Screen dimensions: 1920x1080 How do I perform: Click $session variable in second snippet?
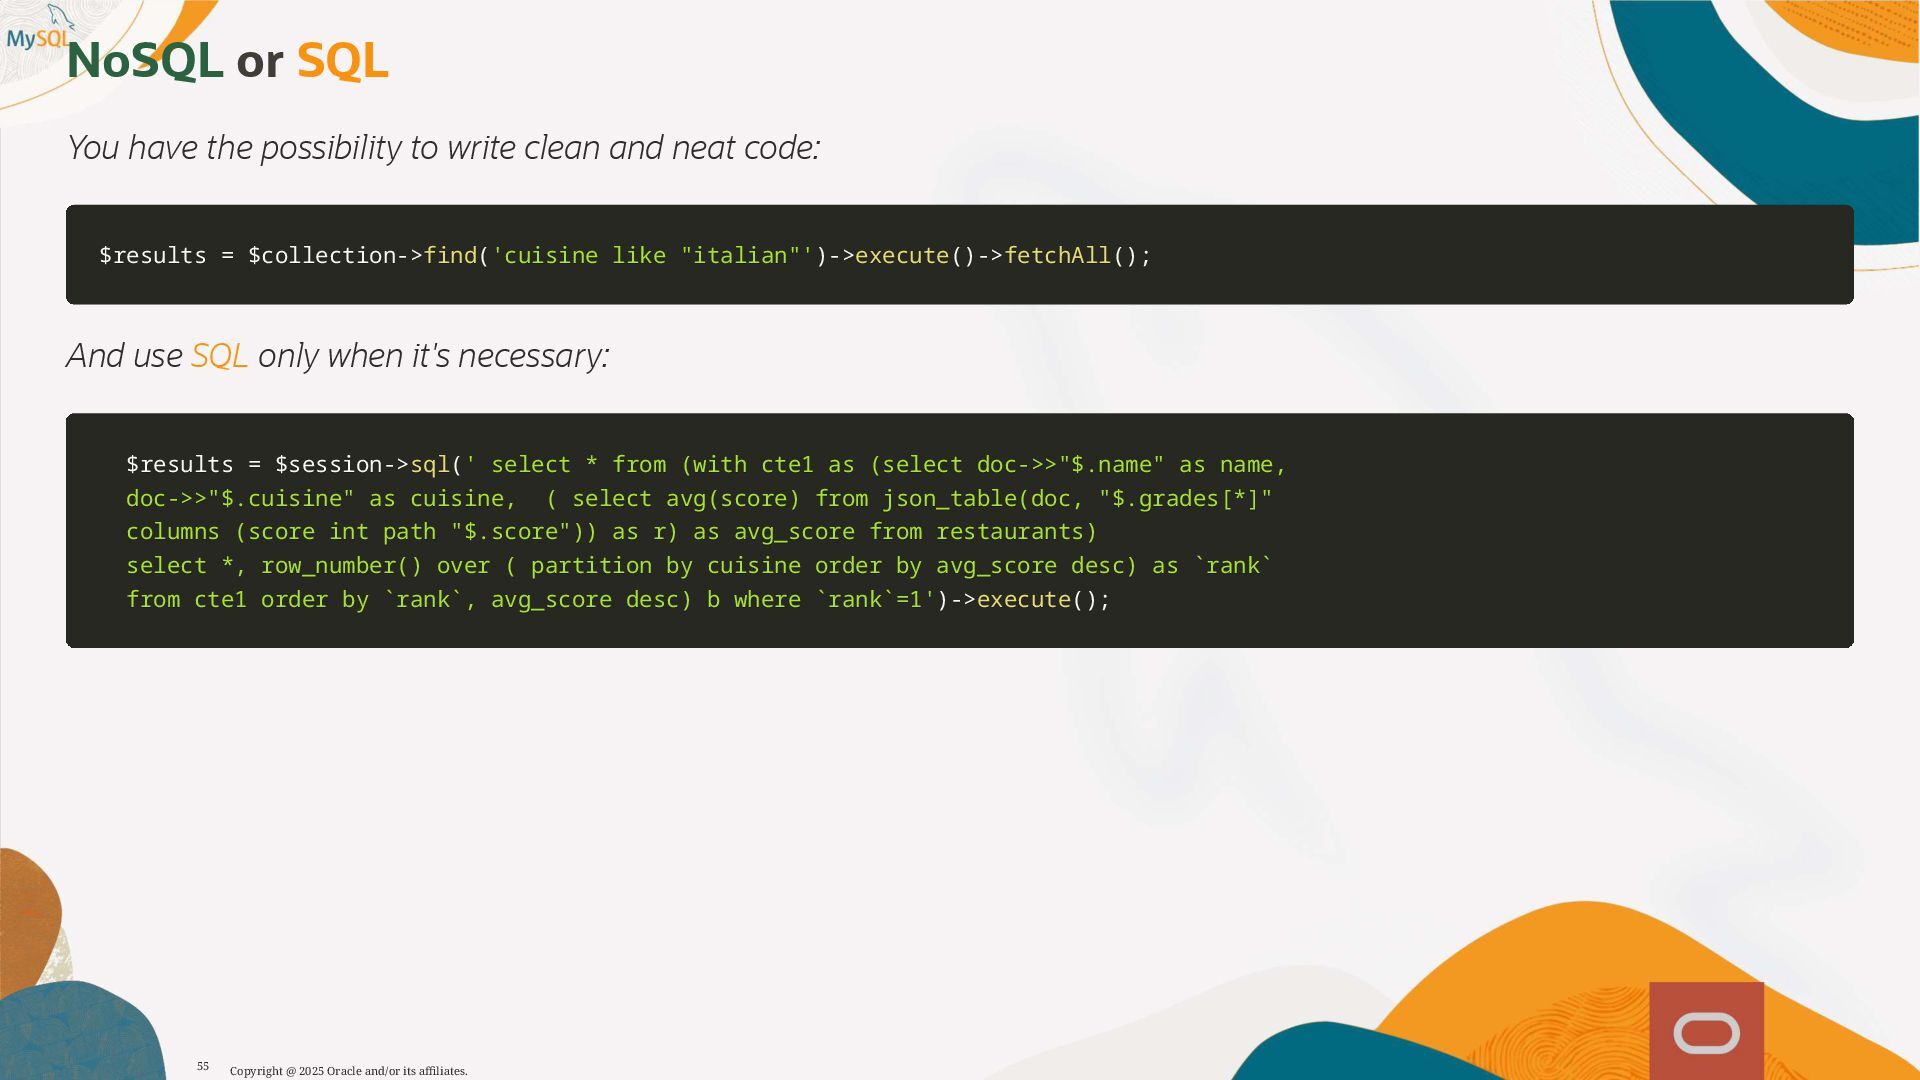tap(328, 465)
